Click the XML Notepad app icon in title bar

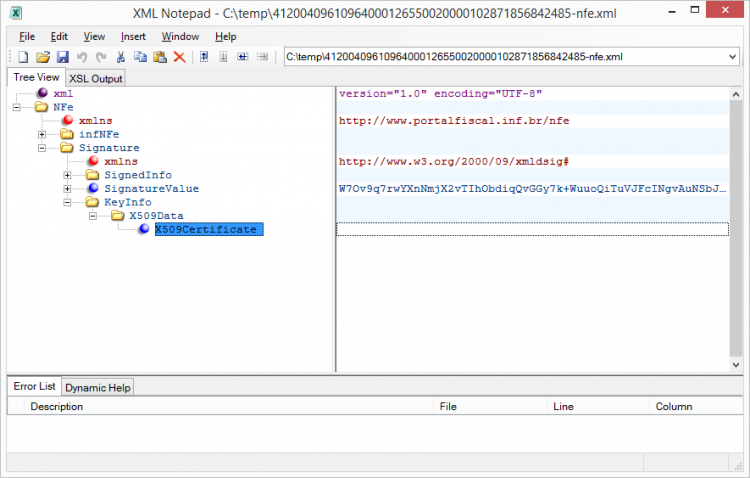[16, 13]
